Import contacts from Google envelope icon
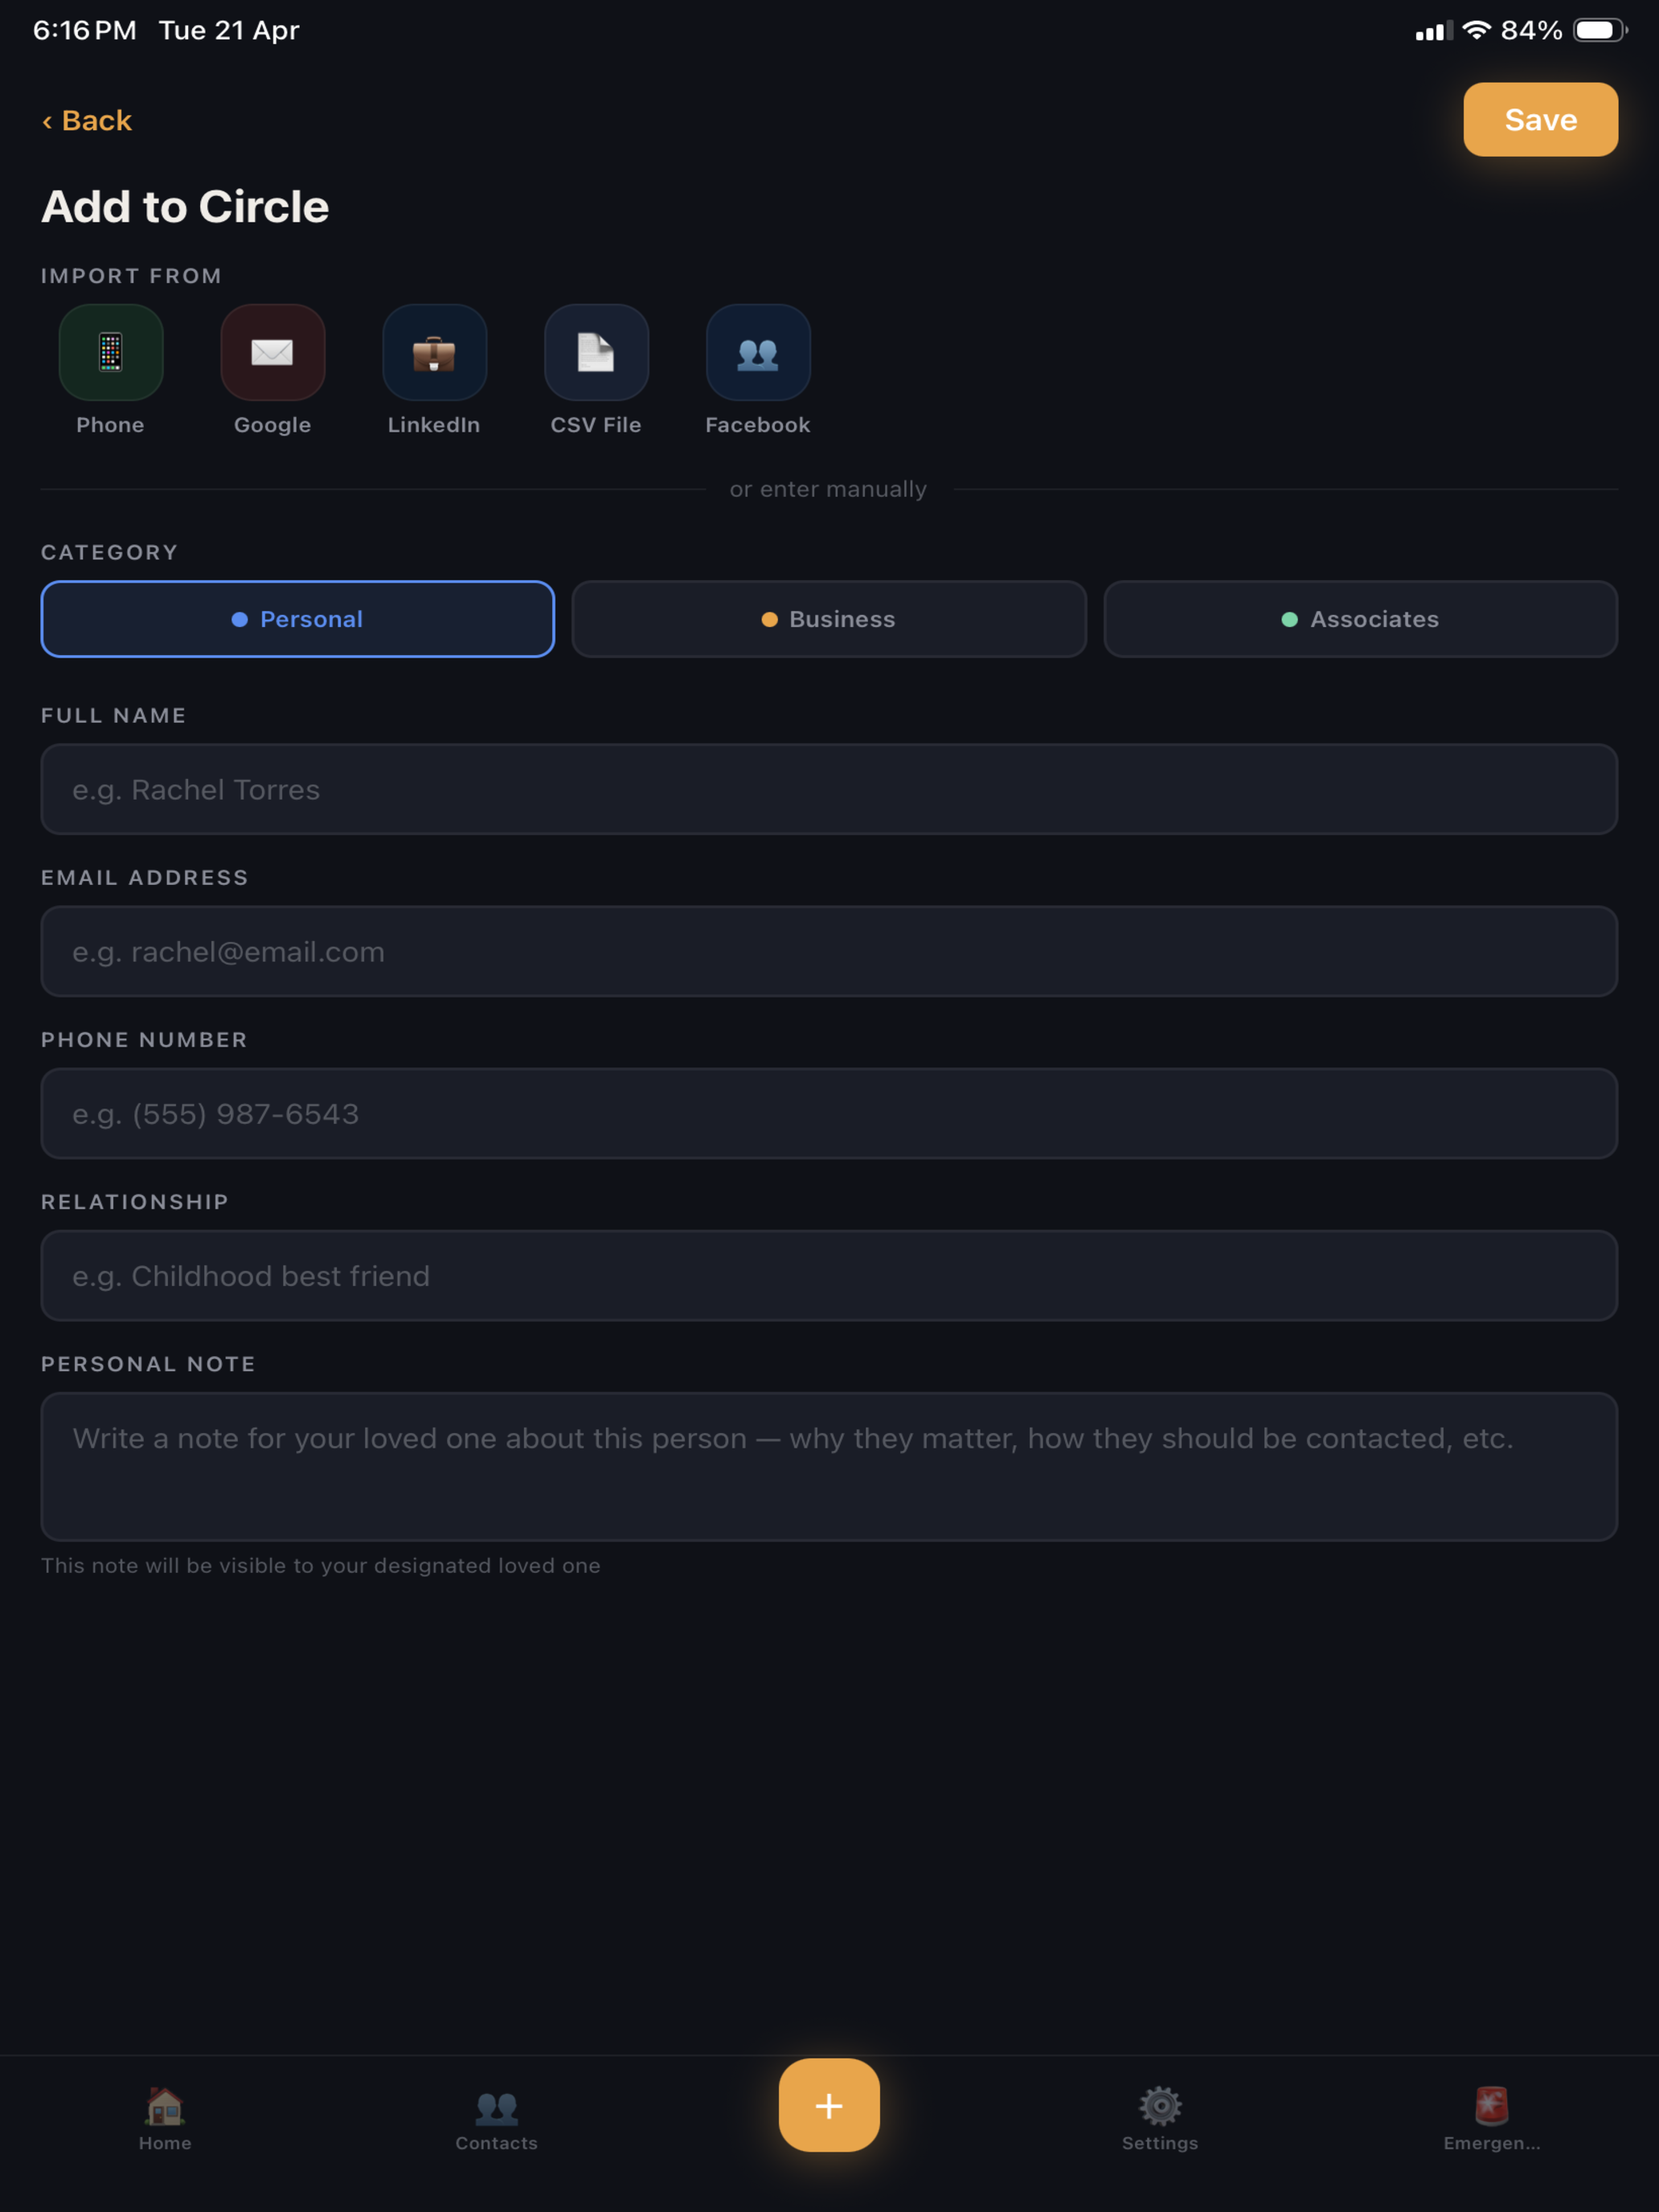 tap(272, 352)
